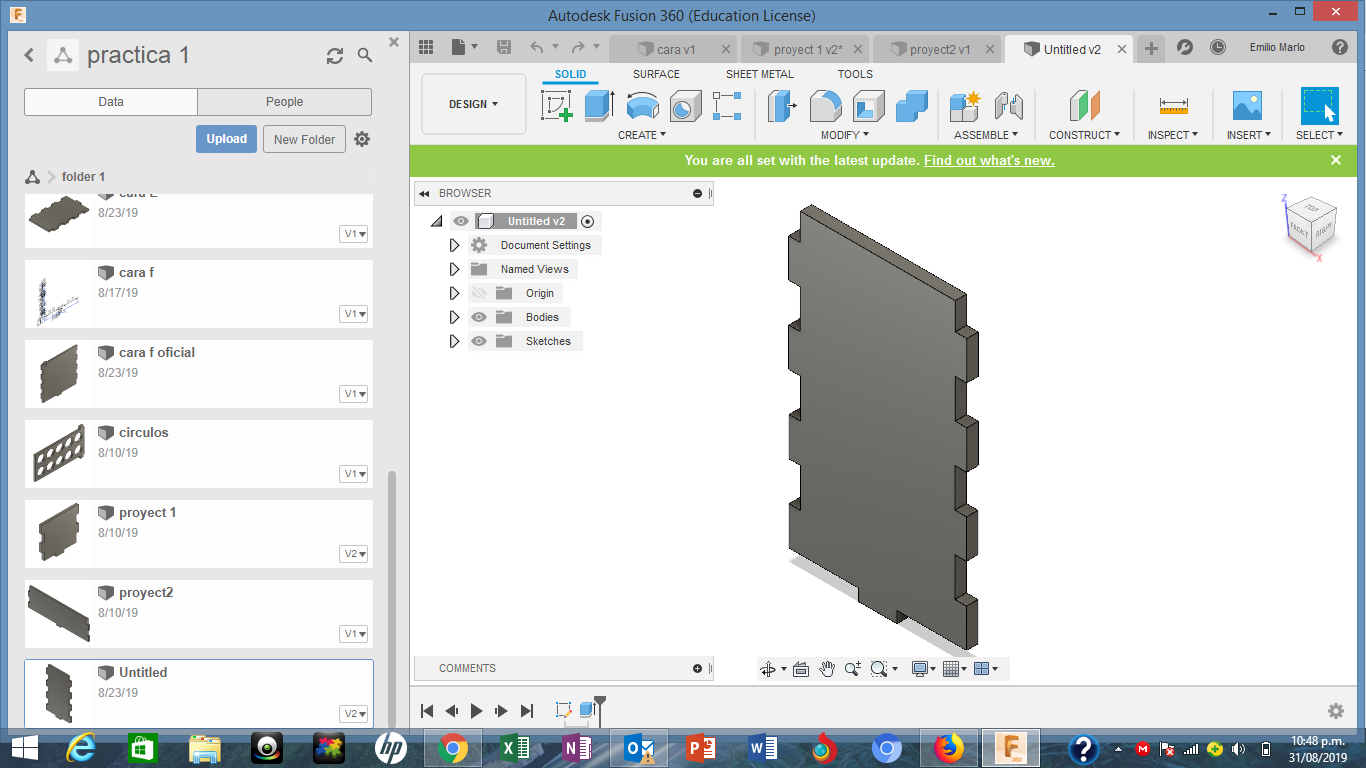Viewport: 1366px width, 768px height.
Task: Click the Upload button
Action: pyautogui.click(x=226, y=139)
